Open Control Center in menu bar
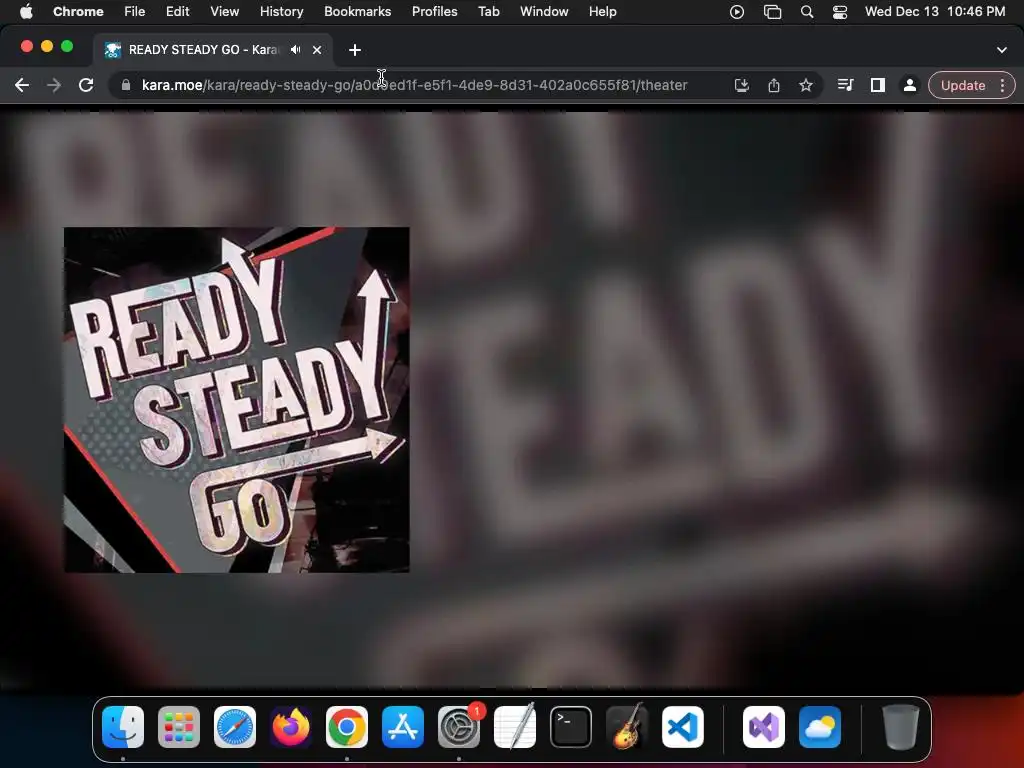This screenshot has width=1024, height=768. 840,12
